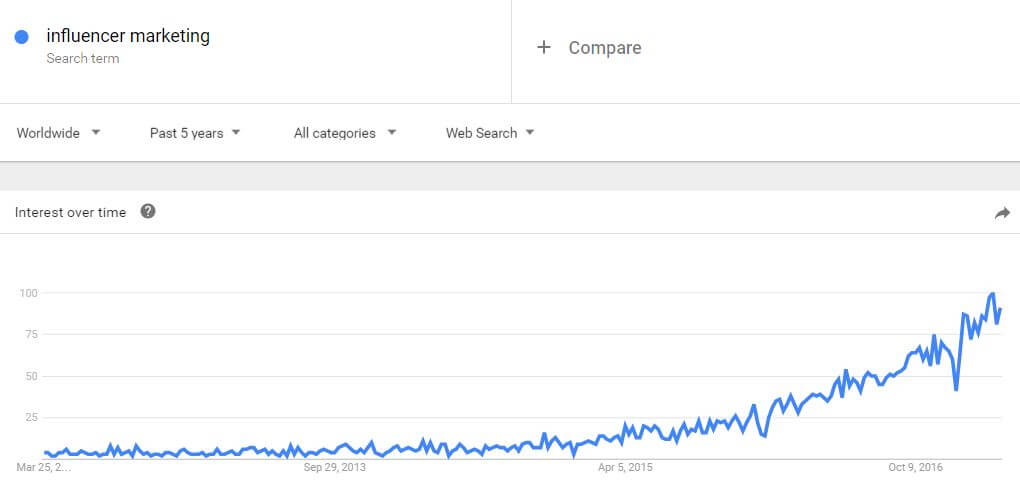
Task: Click the share arrow icon
Action: (x=1002, y=213)
